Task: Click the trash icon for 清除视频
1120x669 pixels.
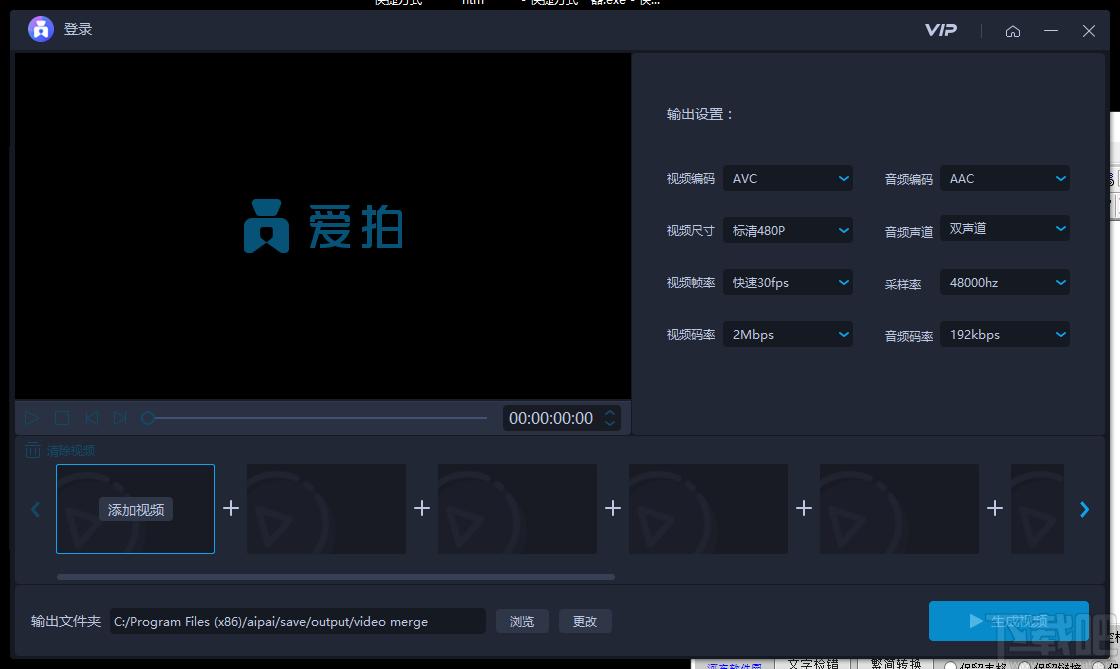Action: [x=33, y=451]
